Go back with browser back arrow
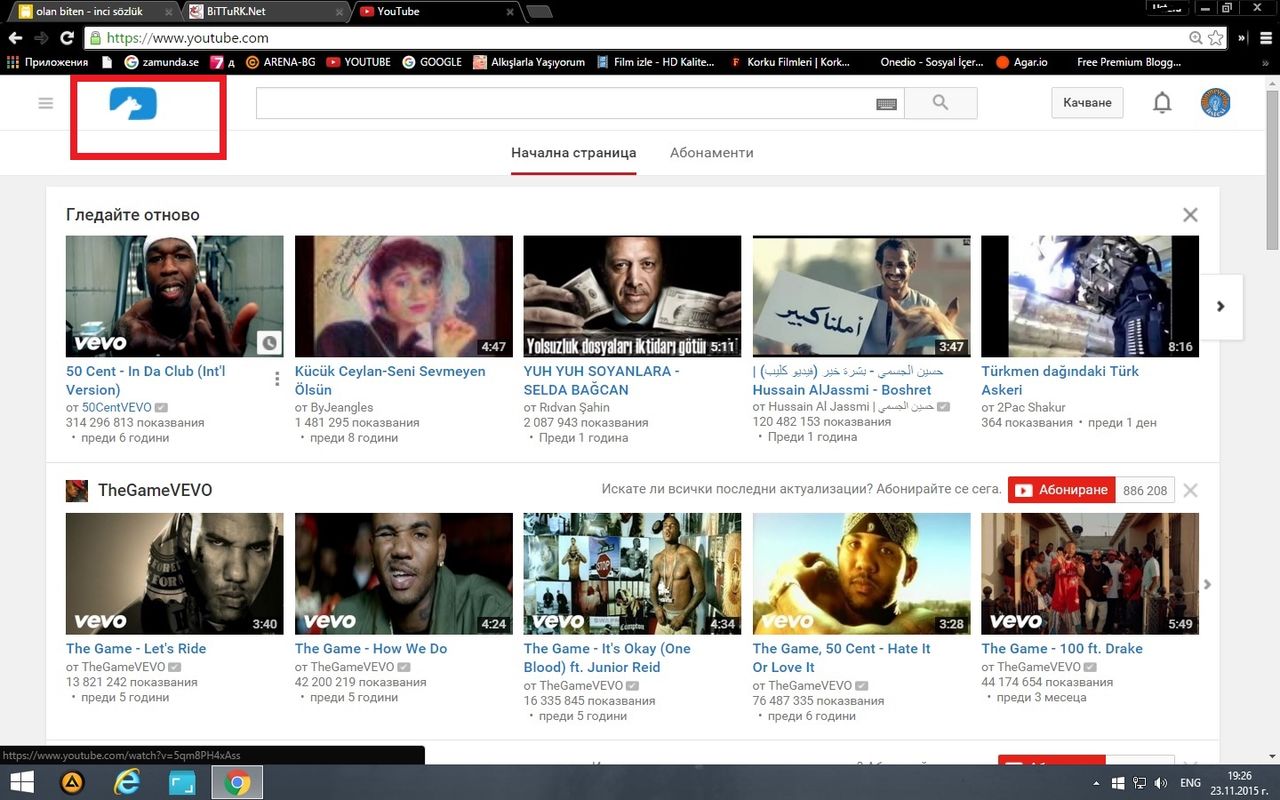1280x800 pixels. coord(15,38)
